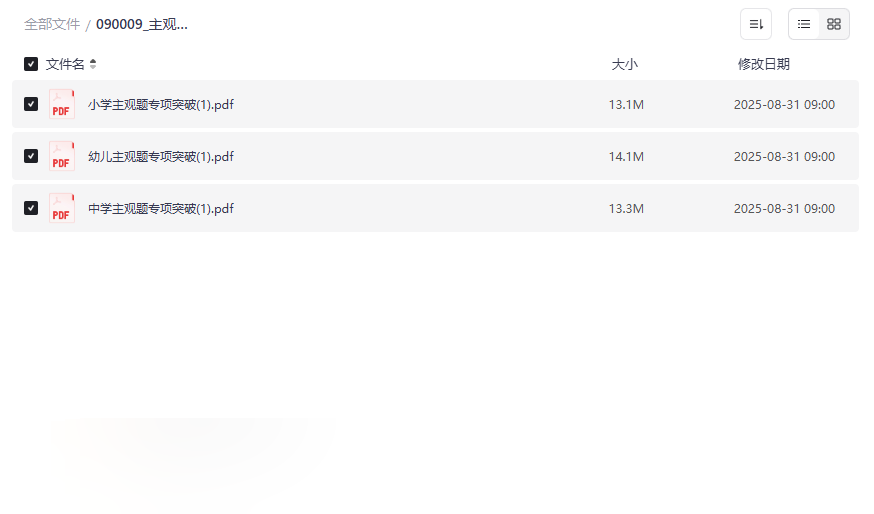Image resolution: width=874 pixels, height=514 pixels.
Task: Open file name 幼儿主观题专项突破(1).pdf
Action: 161,157
